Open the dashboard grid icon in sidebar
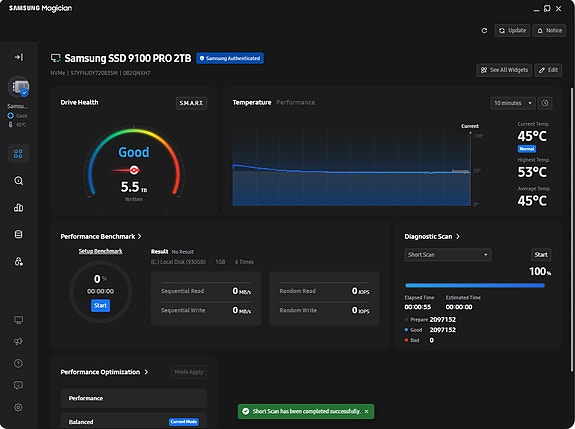The image size is (575, 429). coord(18,153)
